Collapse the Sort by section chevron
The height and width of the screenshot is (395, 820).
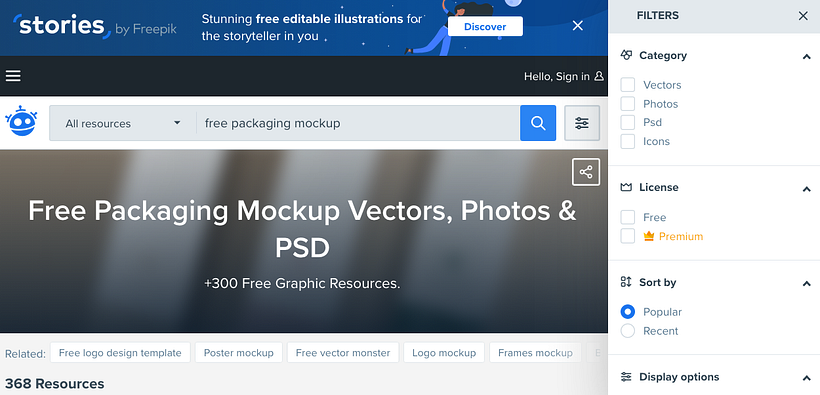(x=806, y=283)
